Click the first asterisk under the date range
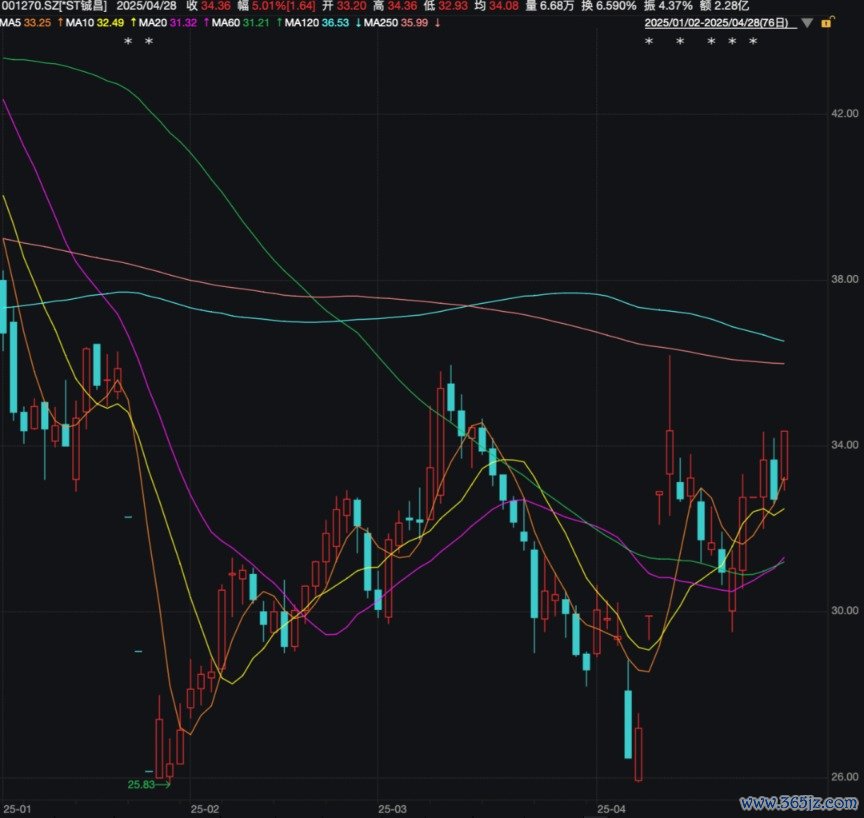The width and height of the screenshot is (864, 818). 648,42
